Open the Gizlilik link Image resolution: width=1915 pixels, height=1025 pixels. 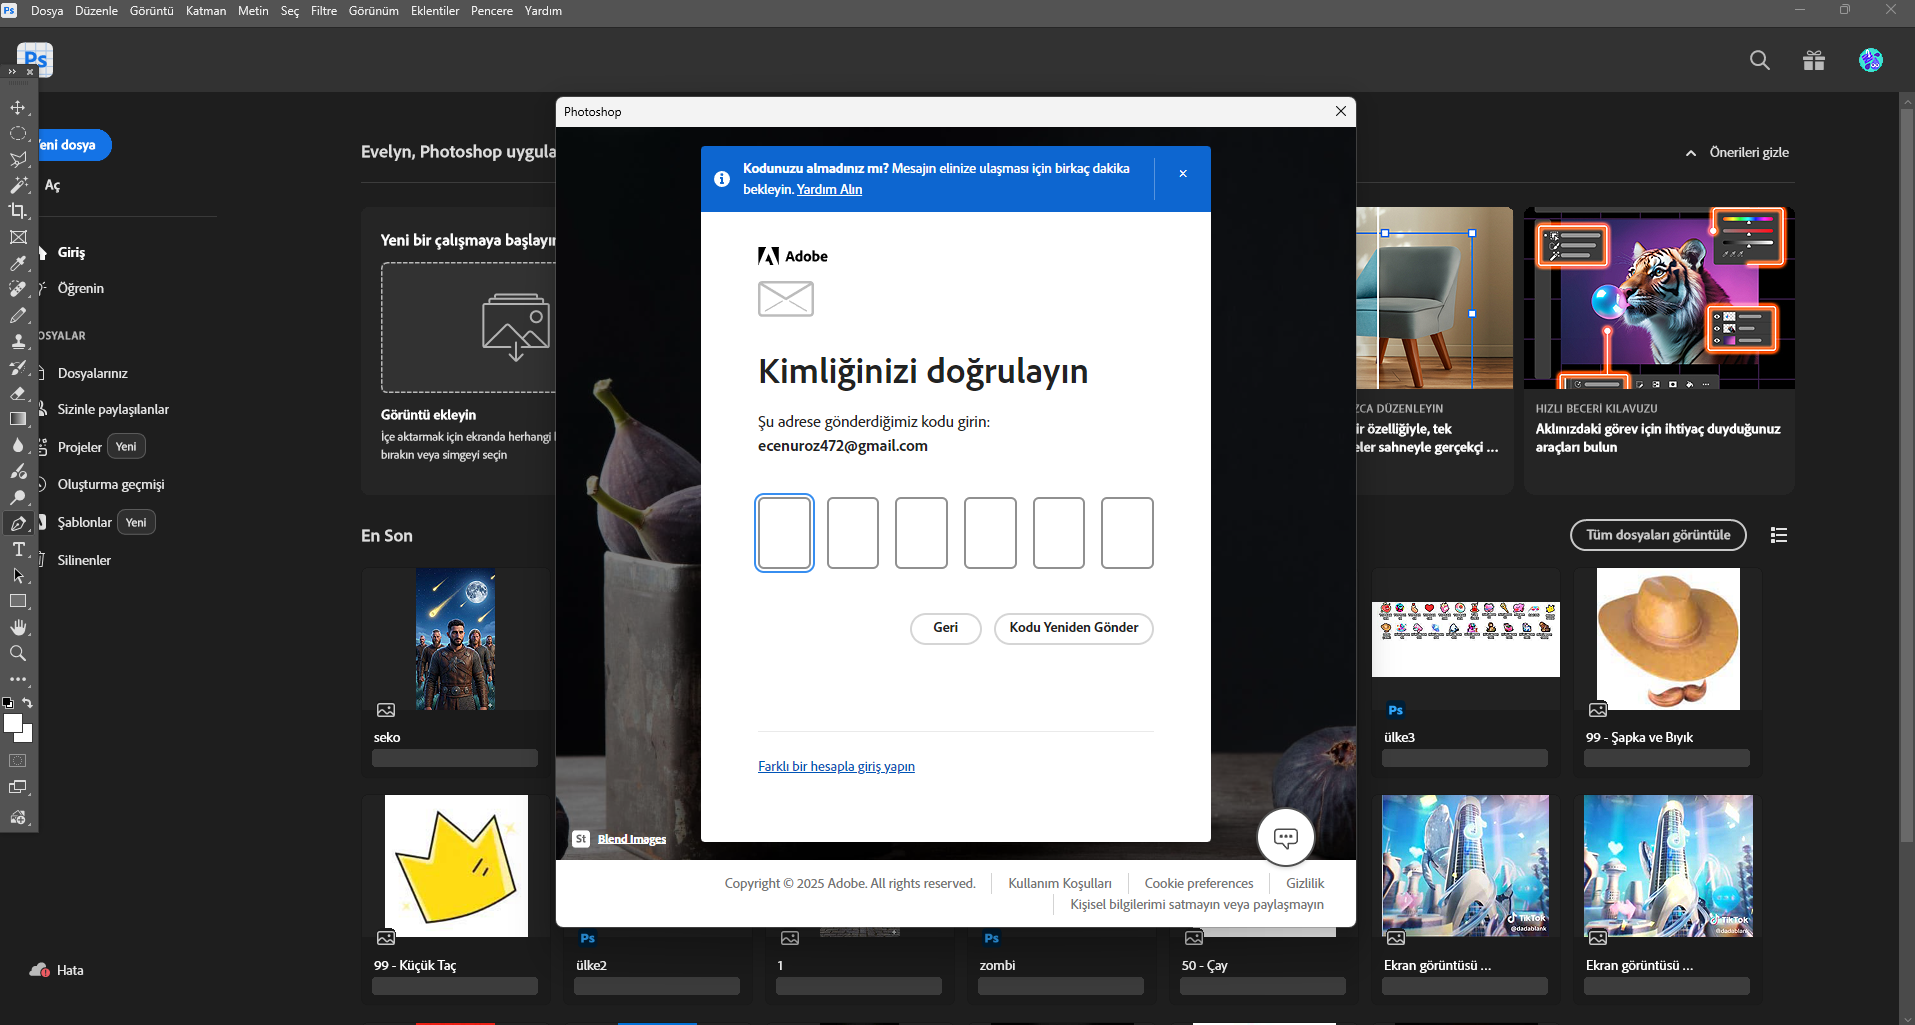click(1305, 883)
